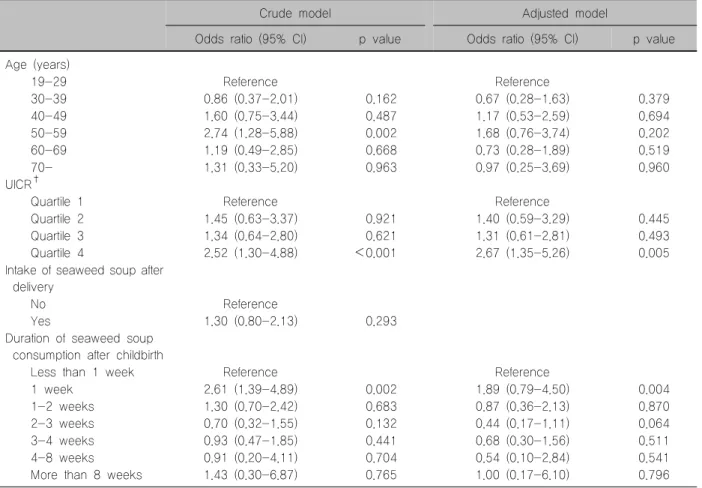
Task: Click the '0.293' p value
Action: (x=381, y=321)
